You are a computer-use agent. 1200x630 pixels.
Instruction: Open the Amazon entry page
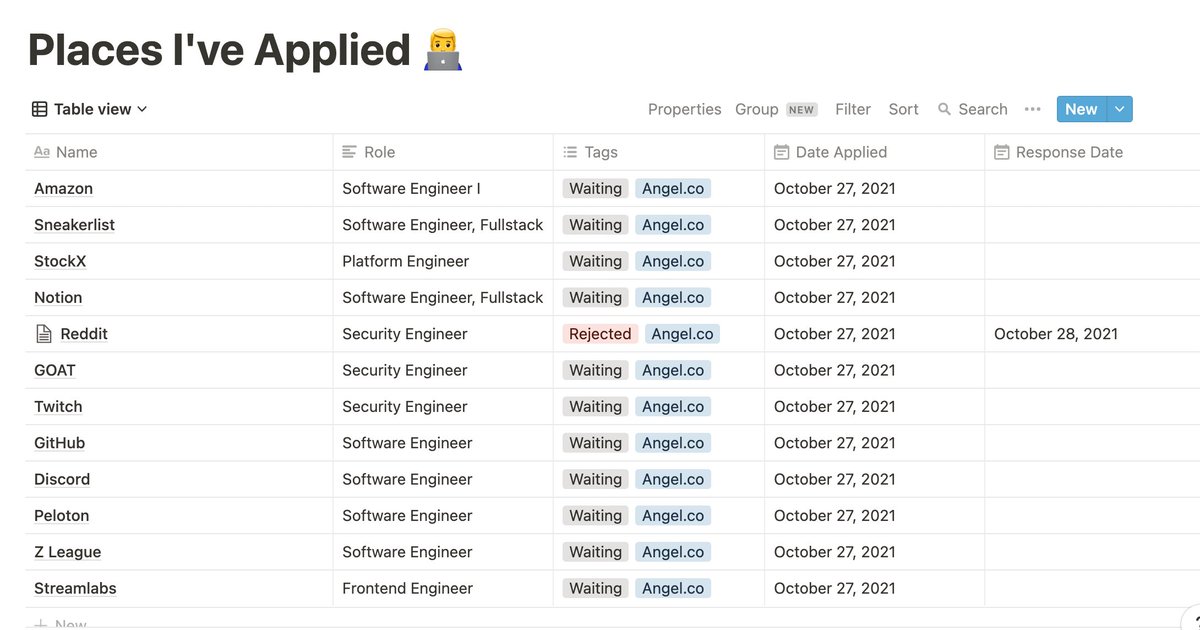(63, 188)
